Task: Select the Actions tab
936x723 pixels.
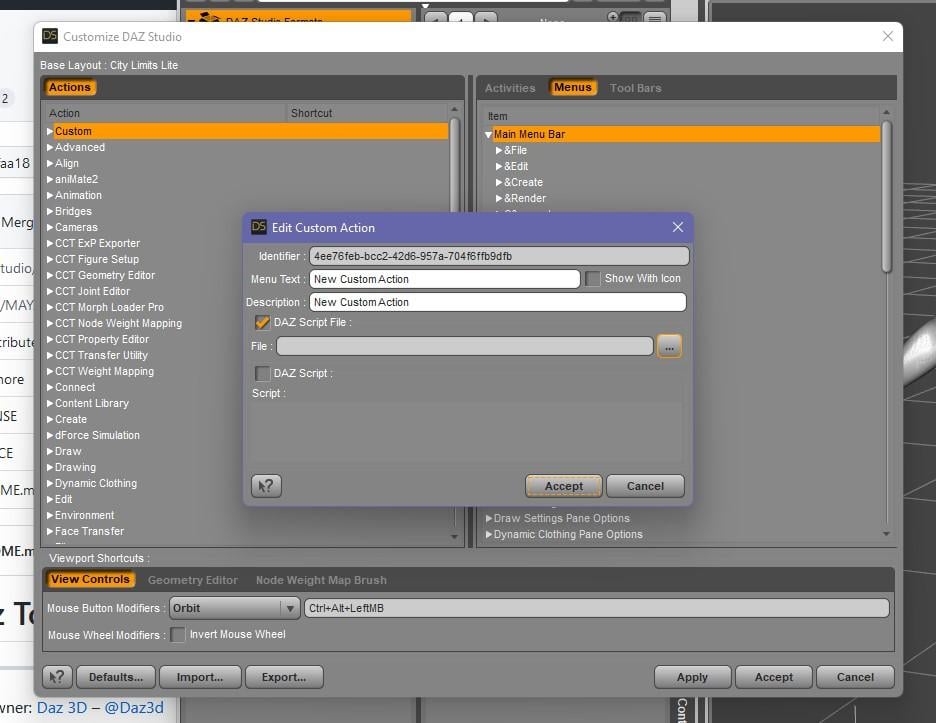Action: 69,87
